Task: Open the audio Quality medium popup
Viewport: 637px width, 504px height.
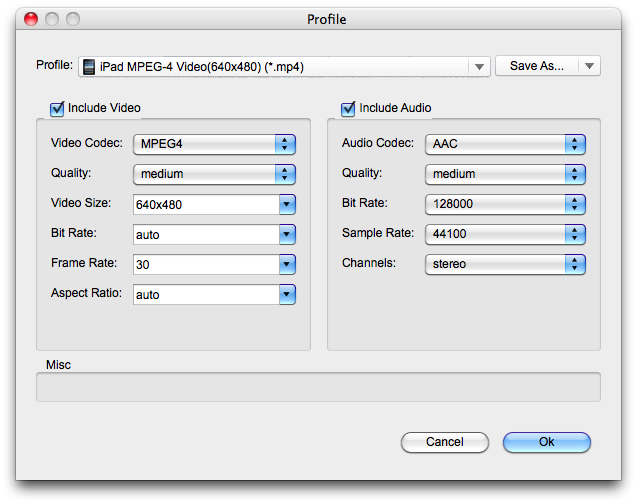Action: tap(505, 174)
